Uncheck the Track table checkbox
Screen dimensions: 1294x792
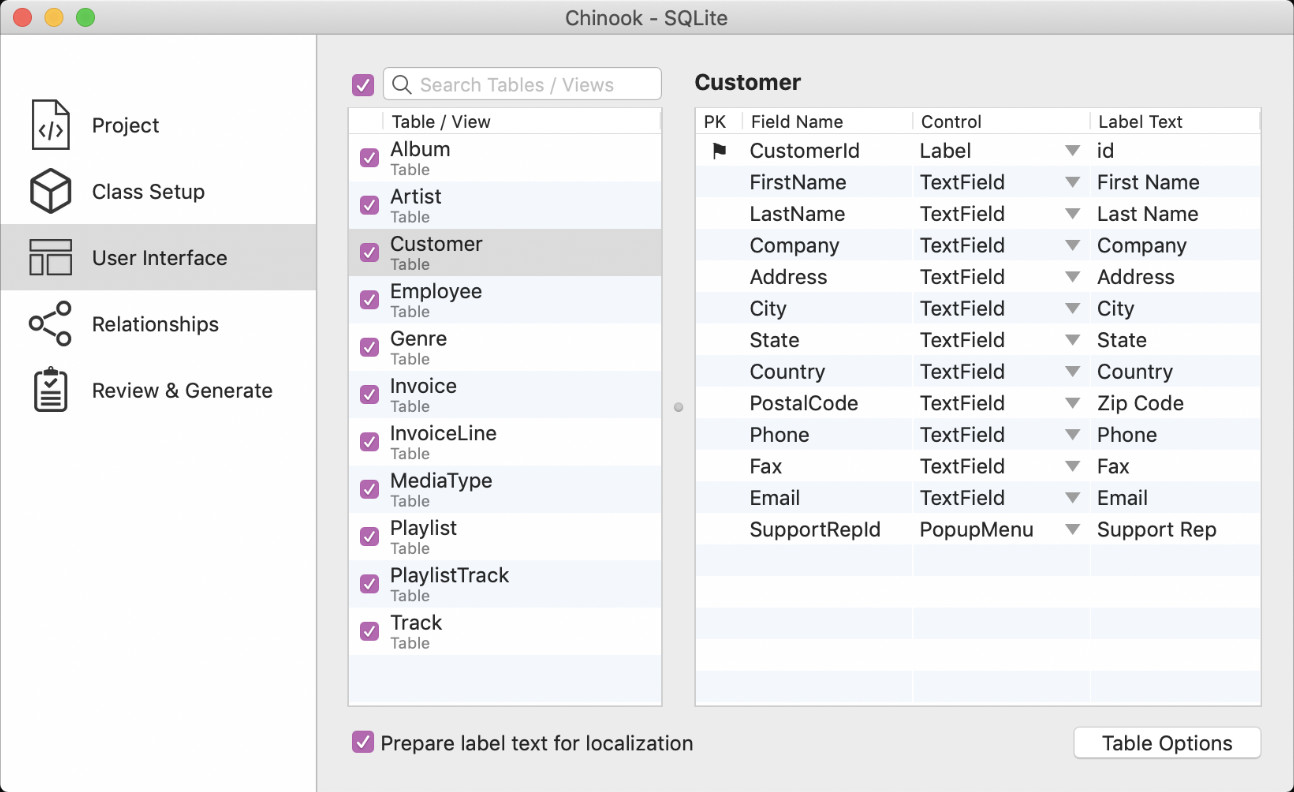click(370, 631)
